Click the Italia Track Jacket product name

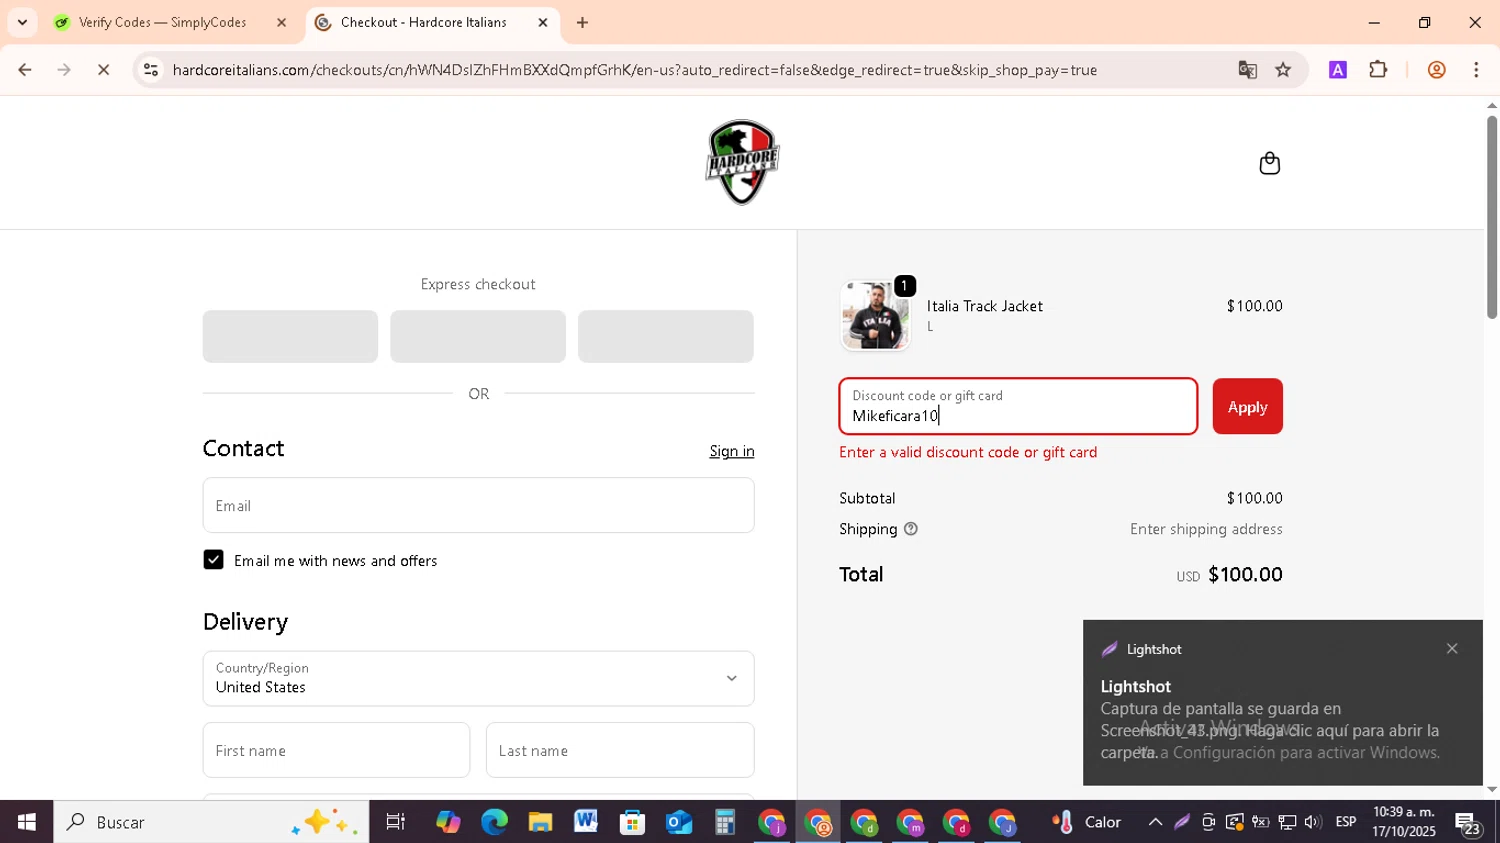click(985, 306)
